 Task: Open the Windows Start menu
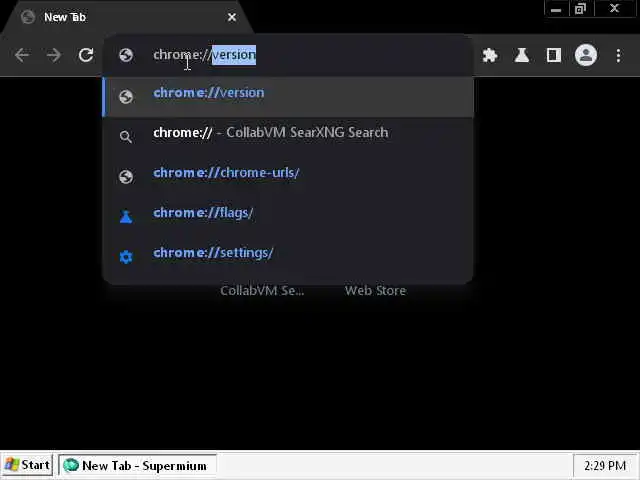pos(27,465)
